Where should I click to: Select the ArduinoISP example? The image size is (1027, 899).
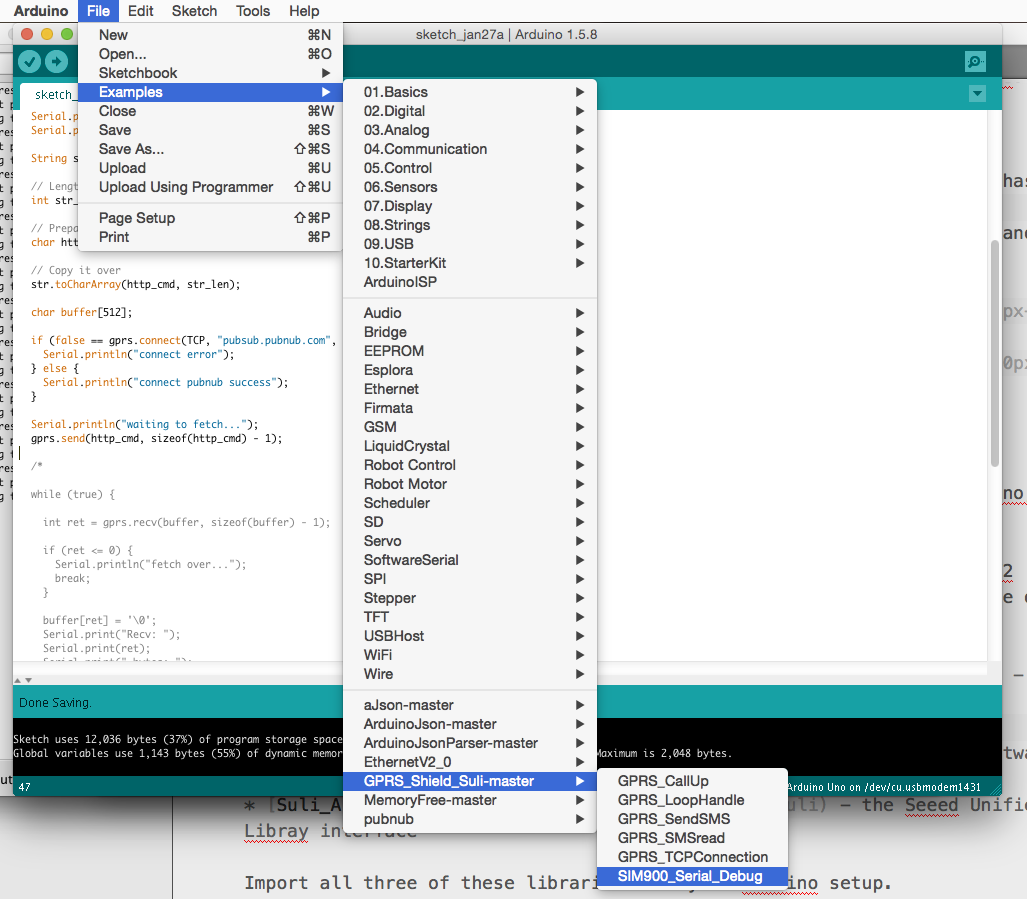pyautogui.click(x=400, y=282)
